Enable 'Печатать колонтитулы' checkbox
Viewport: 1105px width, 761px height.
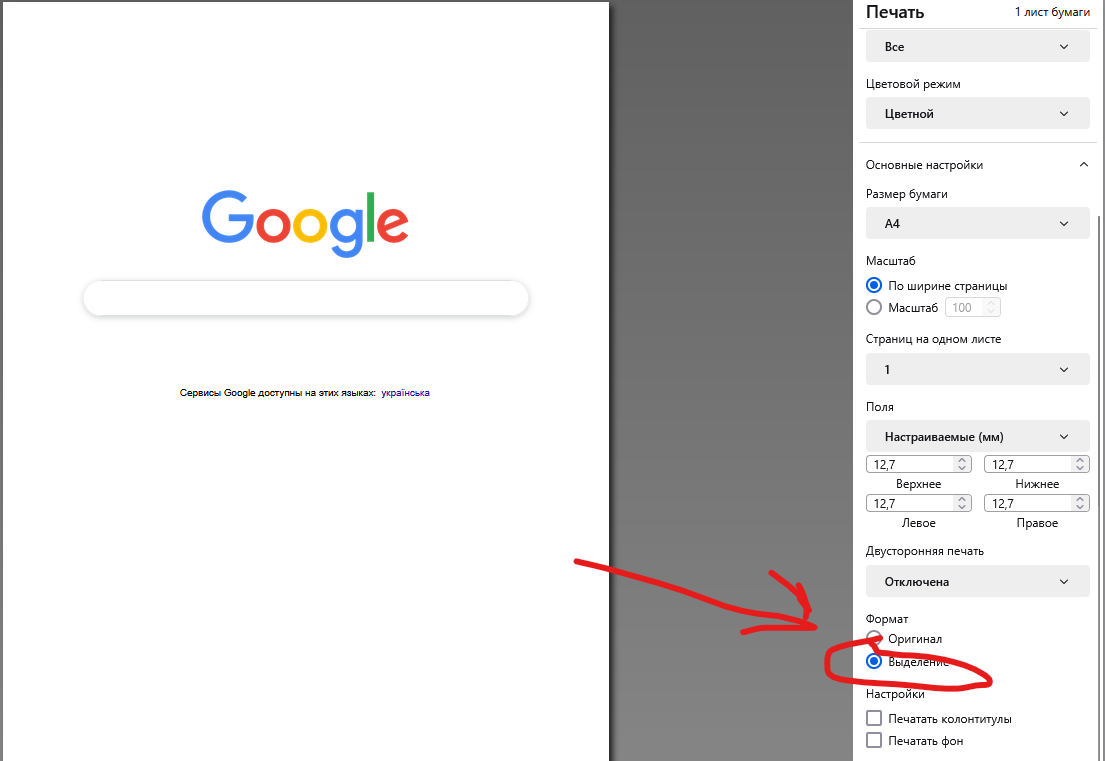pyautogui.click(x=874, y=719)
